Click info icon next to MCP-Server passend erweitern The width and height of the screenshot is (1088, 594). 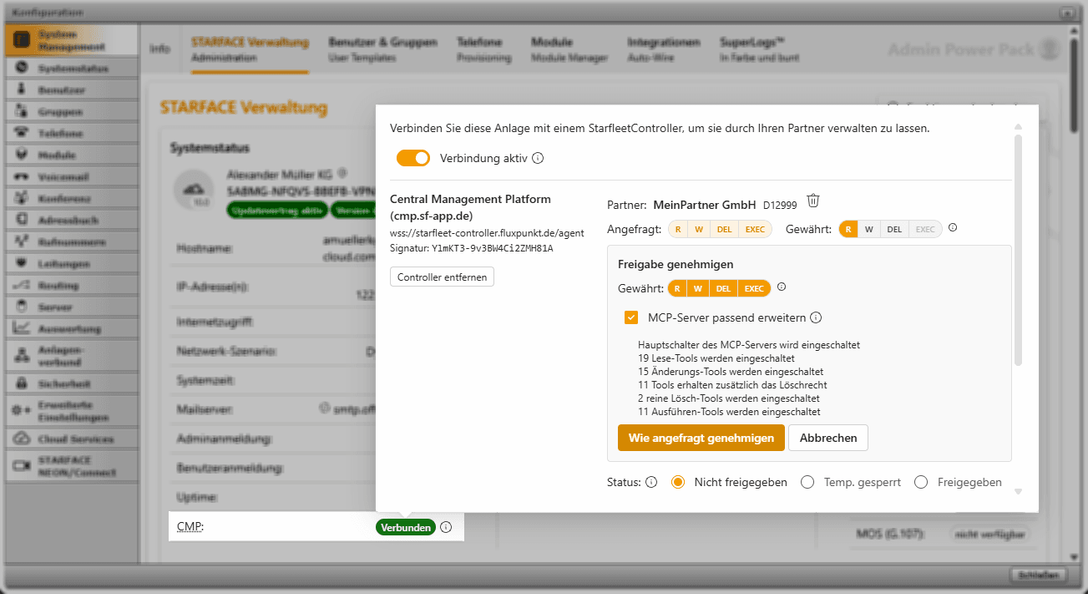(x=816, y=318)
